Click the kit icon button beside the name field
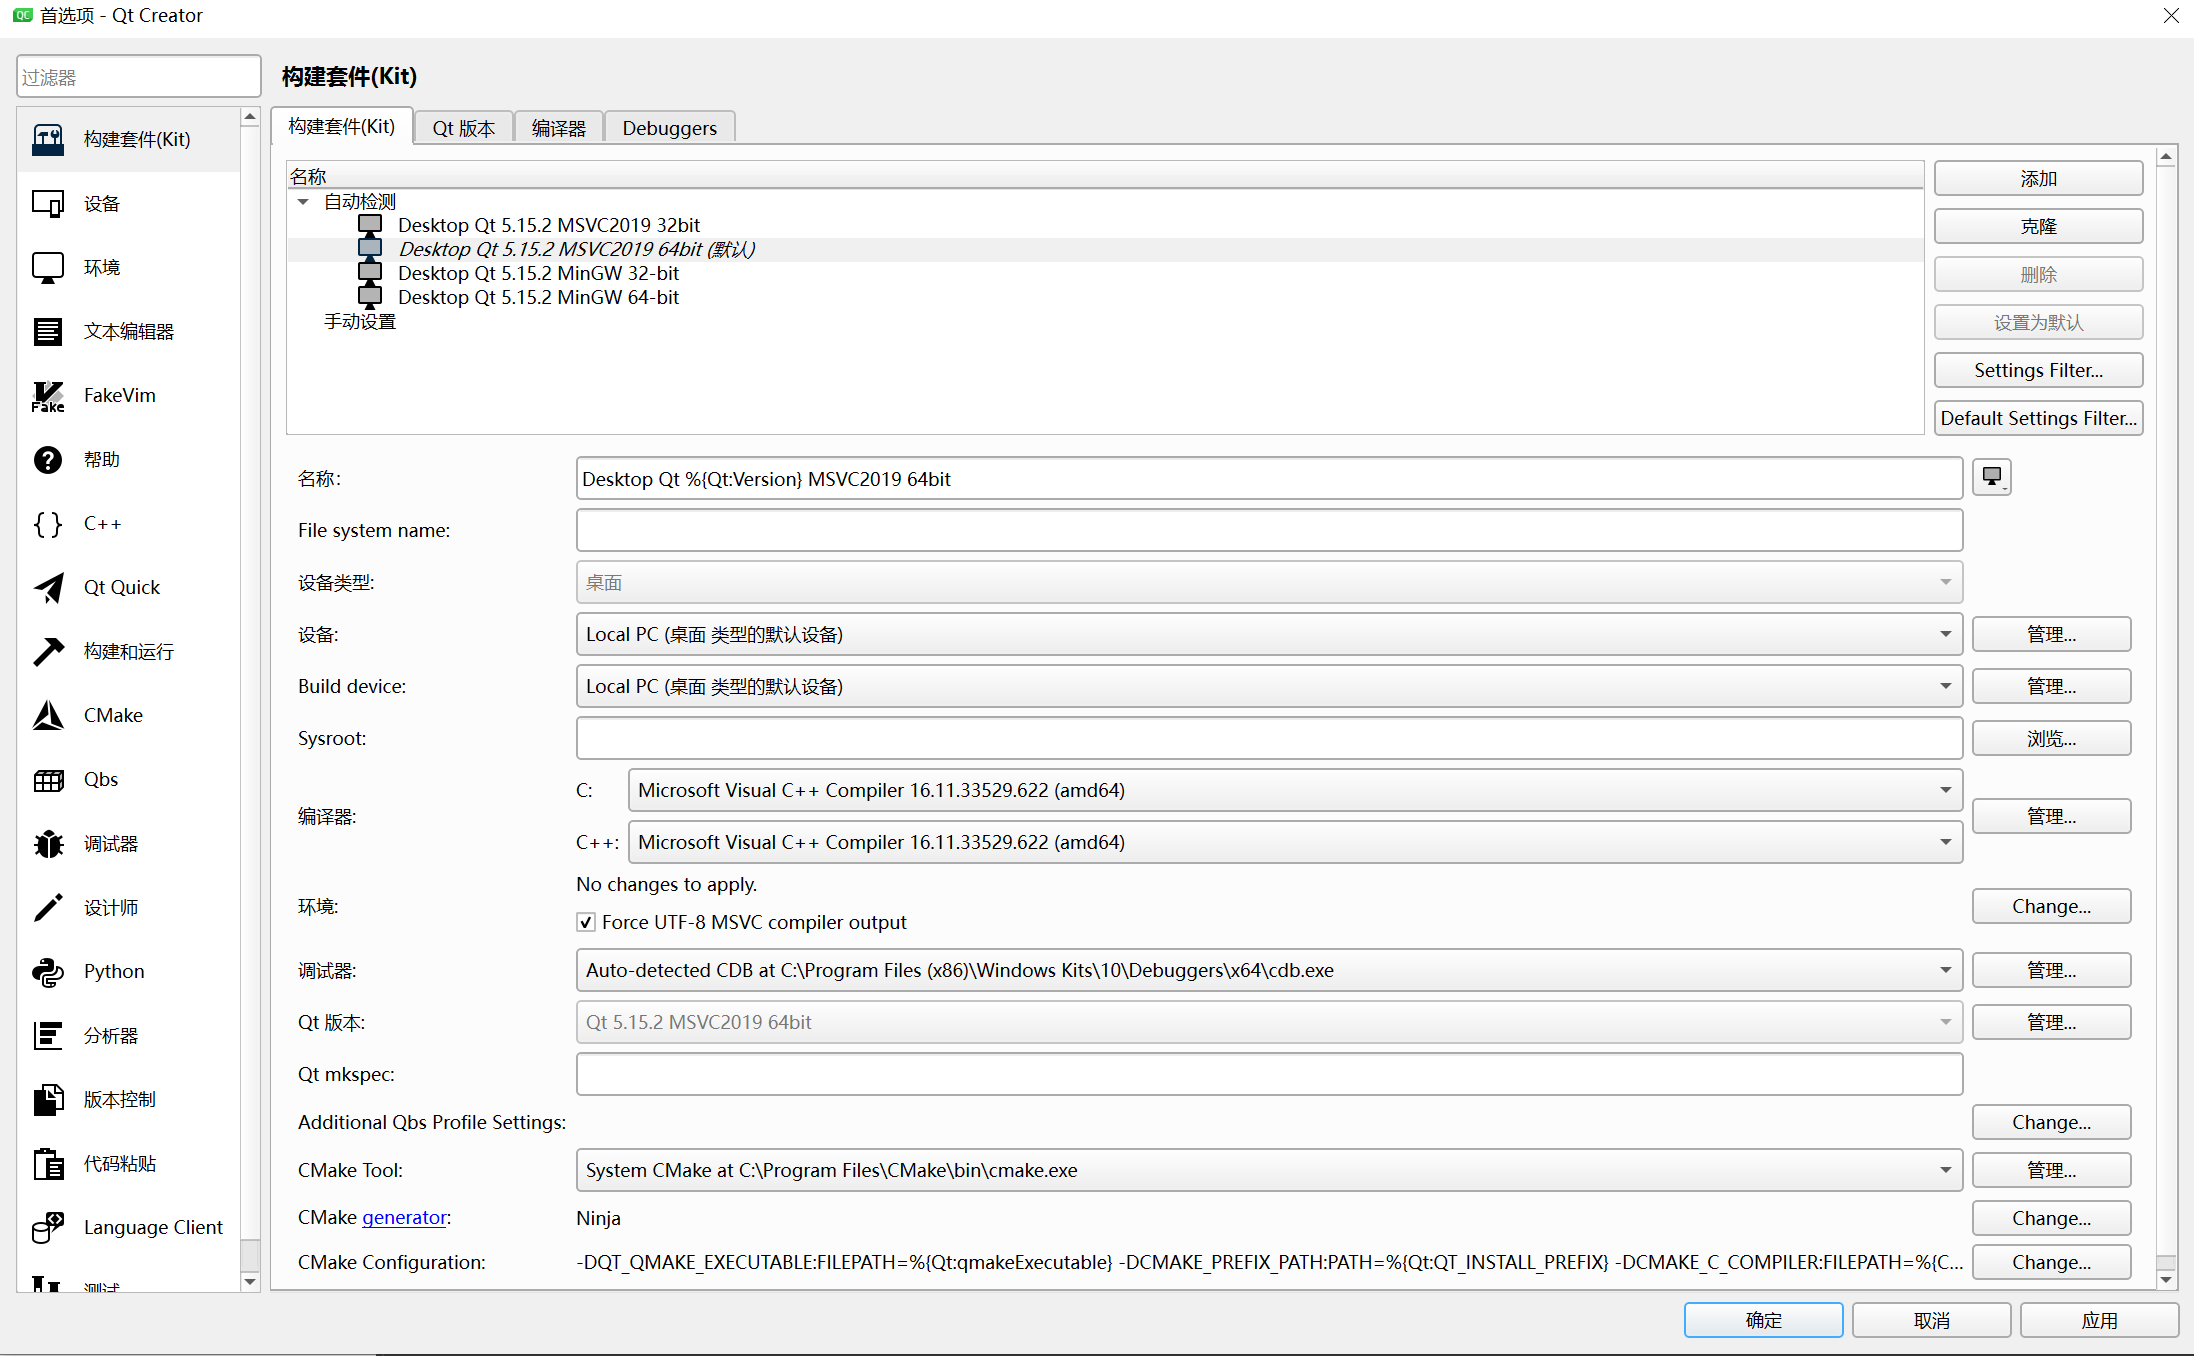This screenshot has height=1356, width=2194. pos(1991,478)
